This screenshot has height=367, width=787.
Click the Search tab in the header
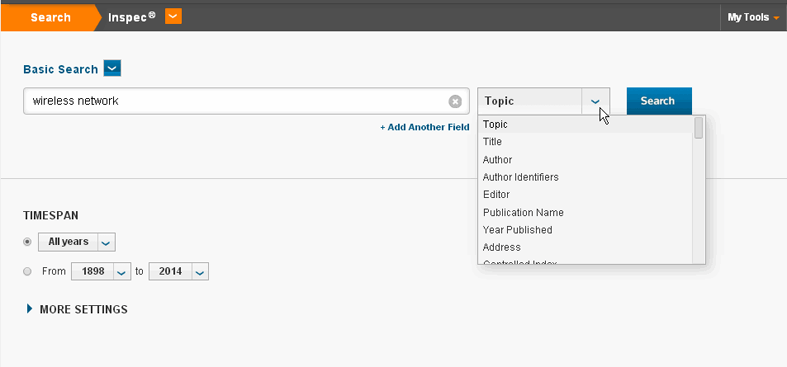[50, 18]
